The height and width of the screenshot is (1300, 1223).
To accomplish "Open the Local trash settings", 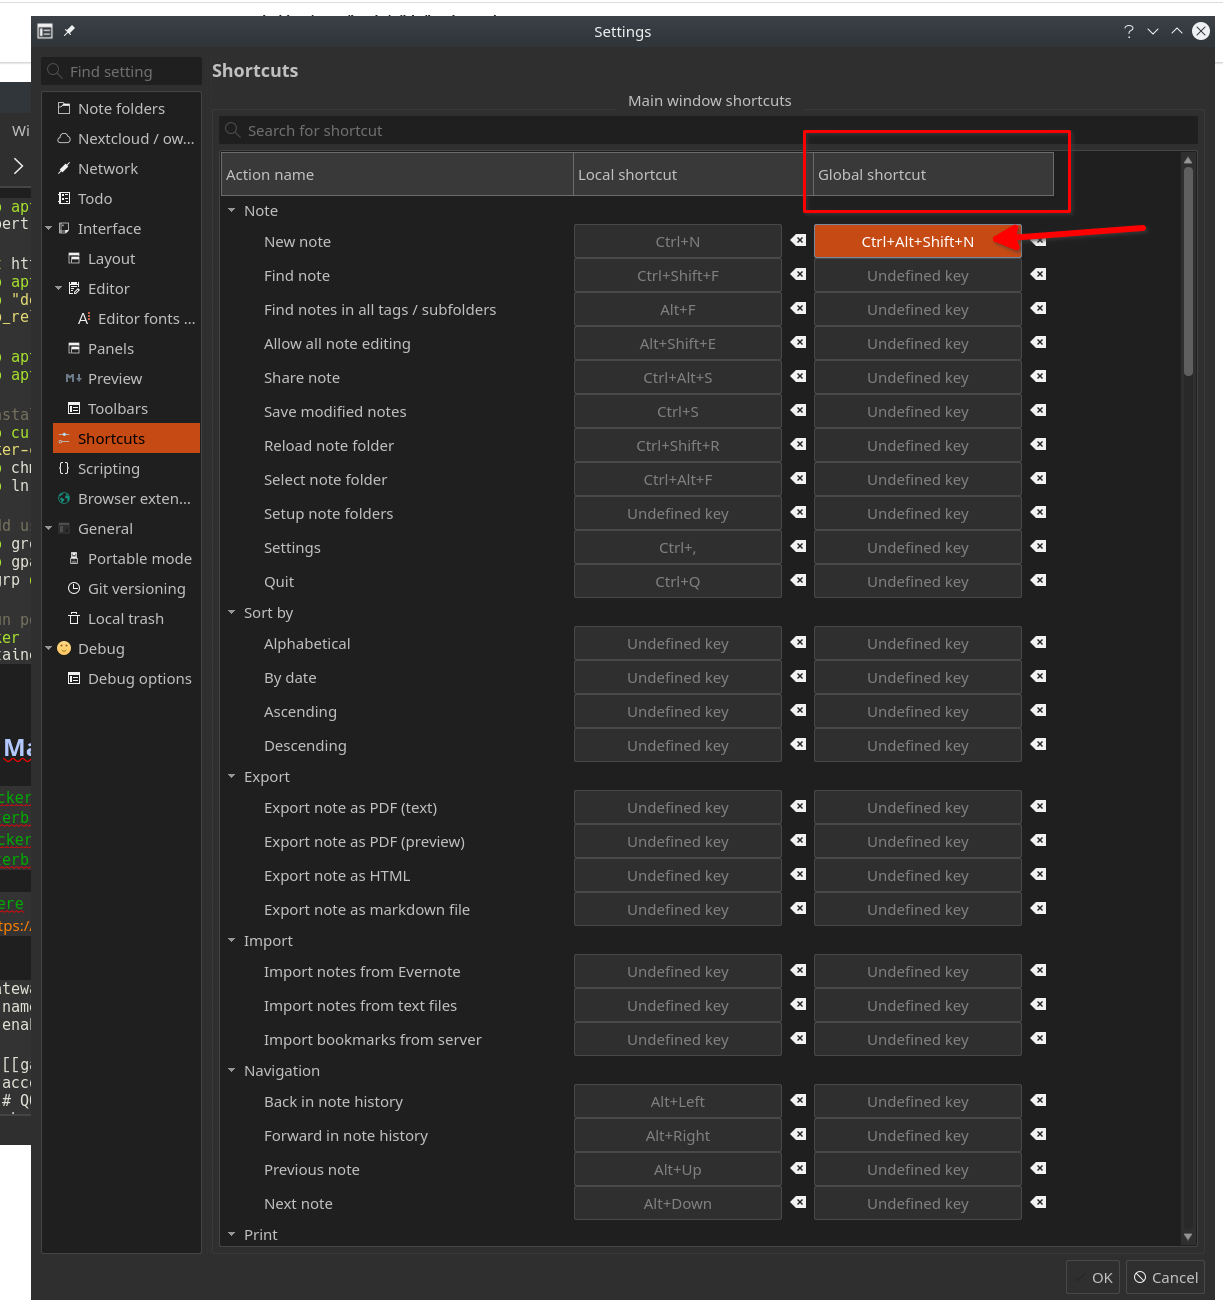I will [x=122, y=618].
